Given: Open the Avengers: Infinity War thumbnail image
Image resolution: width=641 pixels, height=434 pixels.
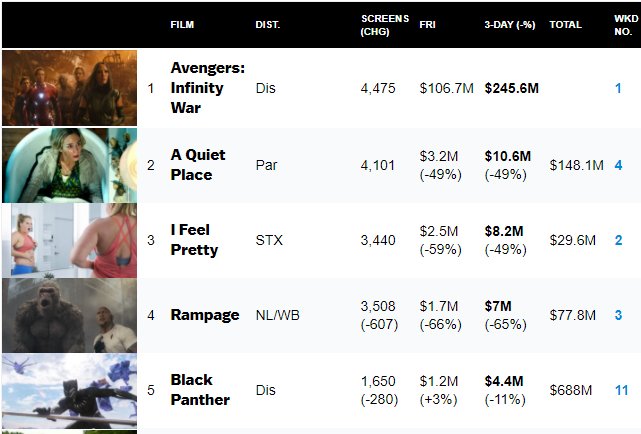Looking at the screenshot, I should [x=69, y=88].
